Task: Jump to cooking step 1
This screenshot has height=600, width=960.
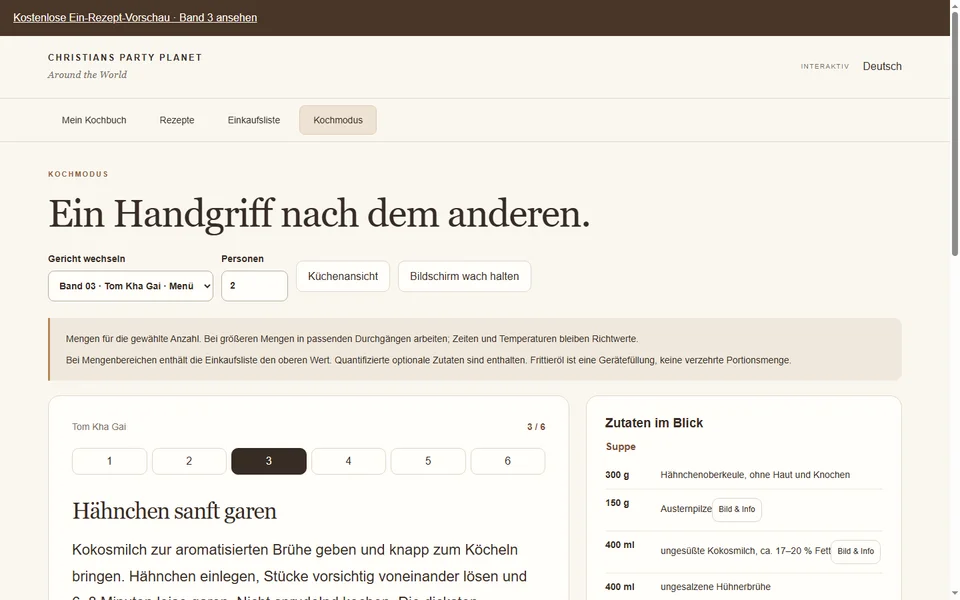Action: click(110, 461)
